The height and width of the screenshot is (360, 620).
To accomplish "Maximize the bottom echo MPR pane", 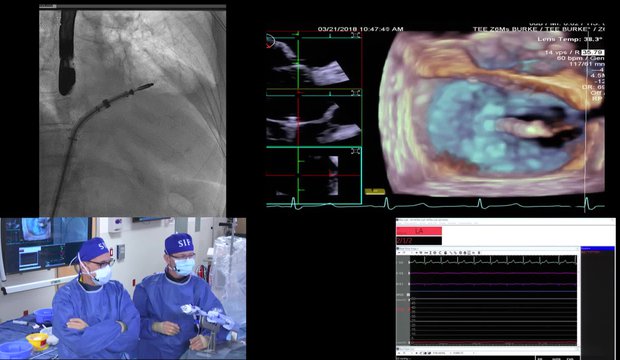I will [355, 151].
